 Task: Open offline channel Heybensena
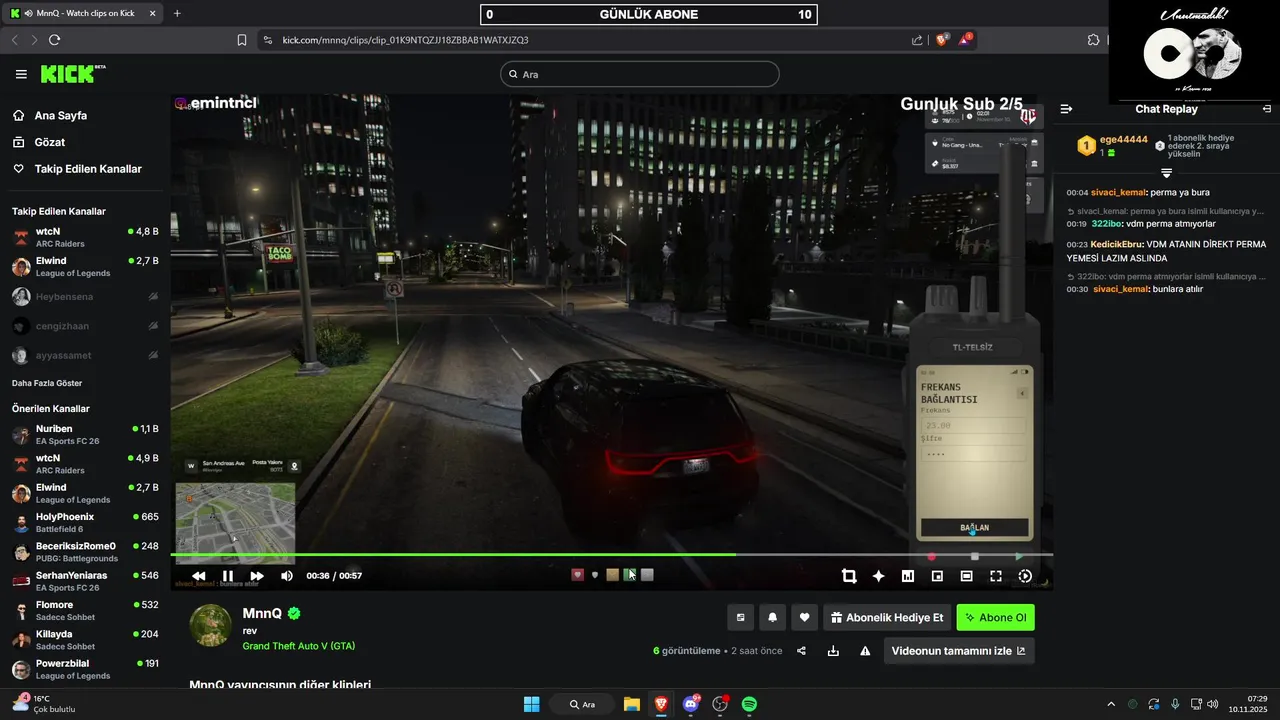(x=85, y=297)
